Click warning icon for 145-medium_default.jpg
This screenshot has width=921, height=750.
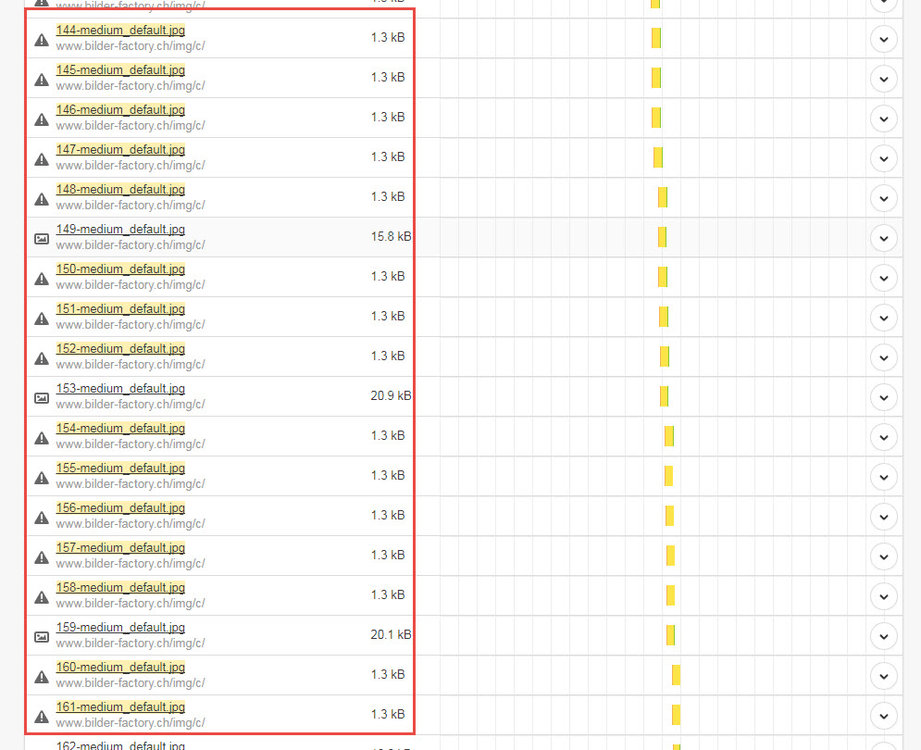pyautogui.click(x=41, y=79)
